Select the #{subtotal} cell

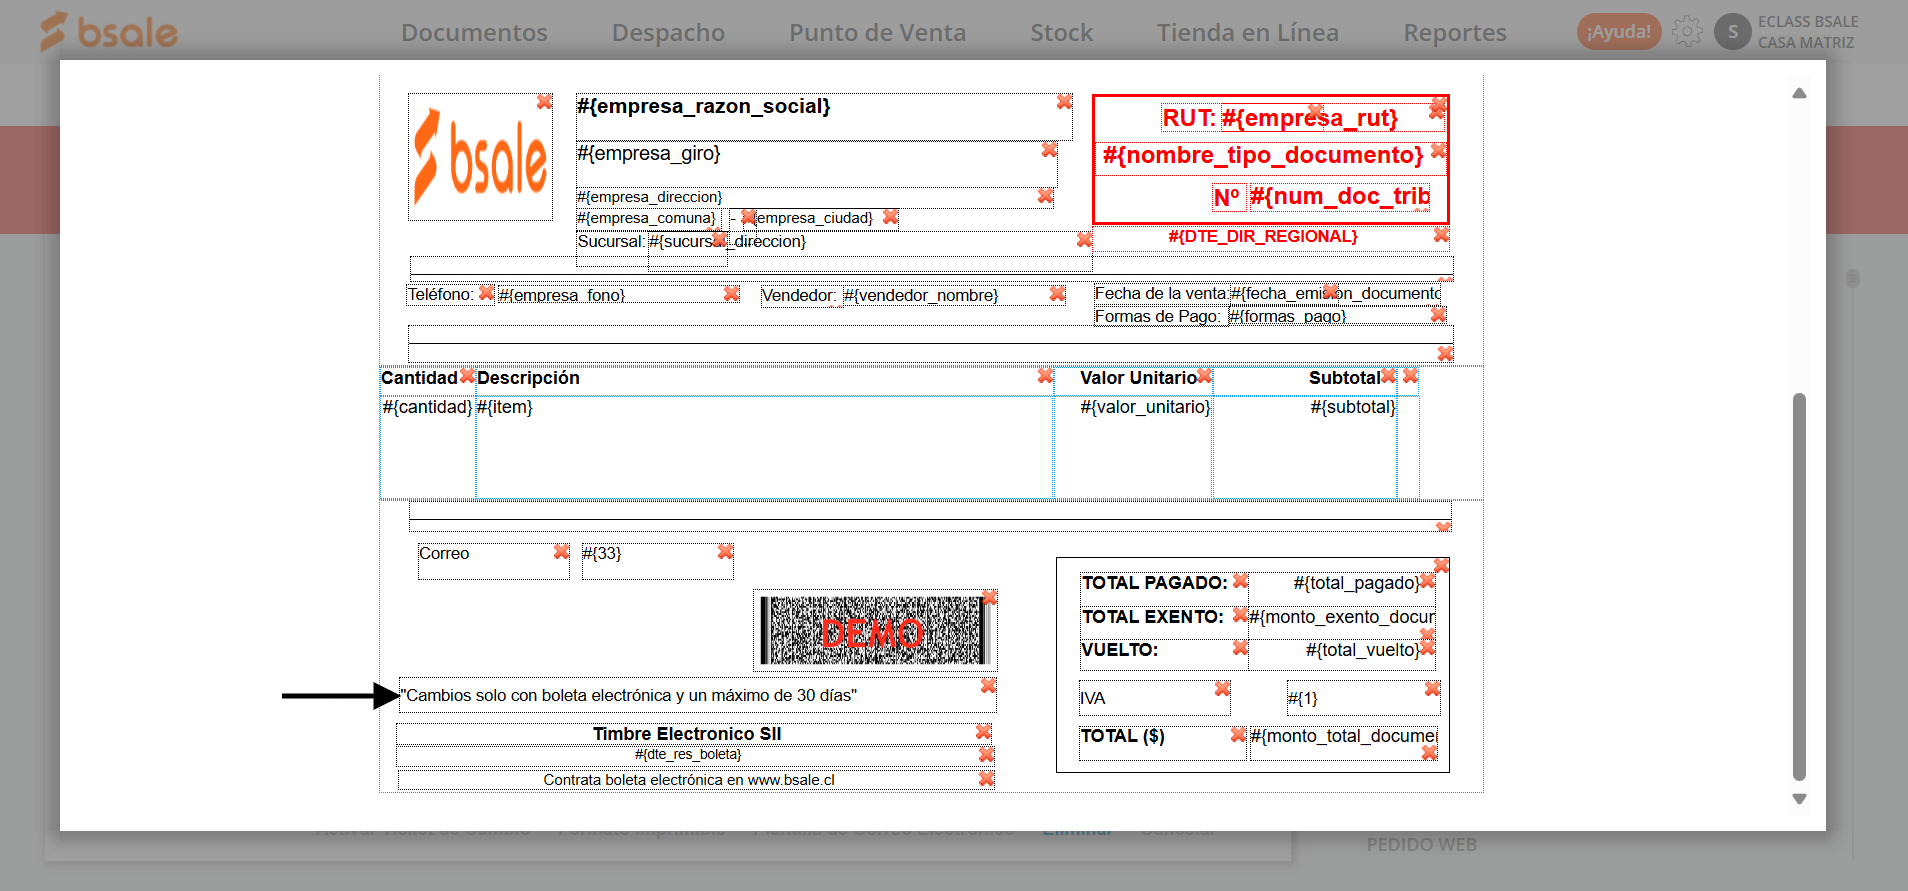point(1305,446)
